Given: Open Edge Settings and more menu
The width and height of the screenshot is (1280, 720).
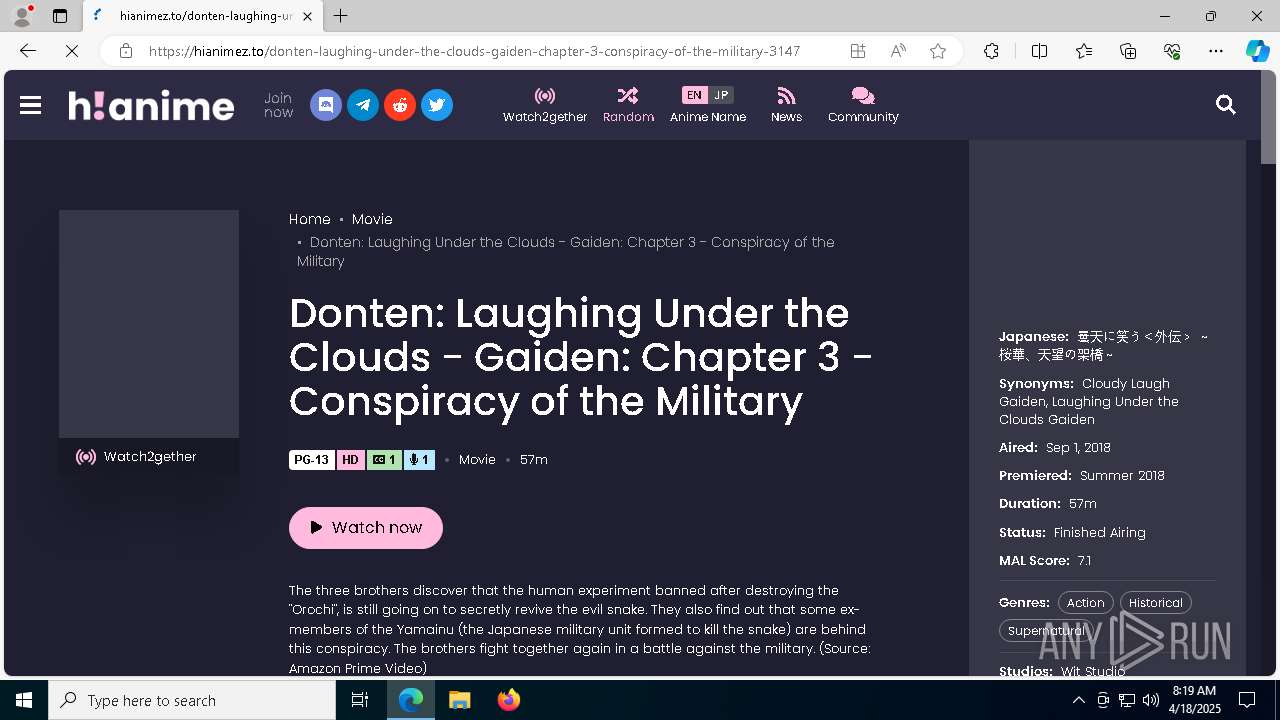Looking at the screenshot, I should (x=1216, y=51).
